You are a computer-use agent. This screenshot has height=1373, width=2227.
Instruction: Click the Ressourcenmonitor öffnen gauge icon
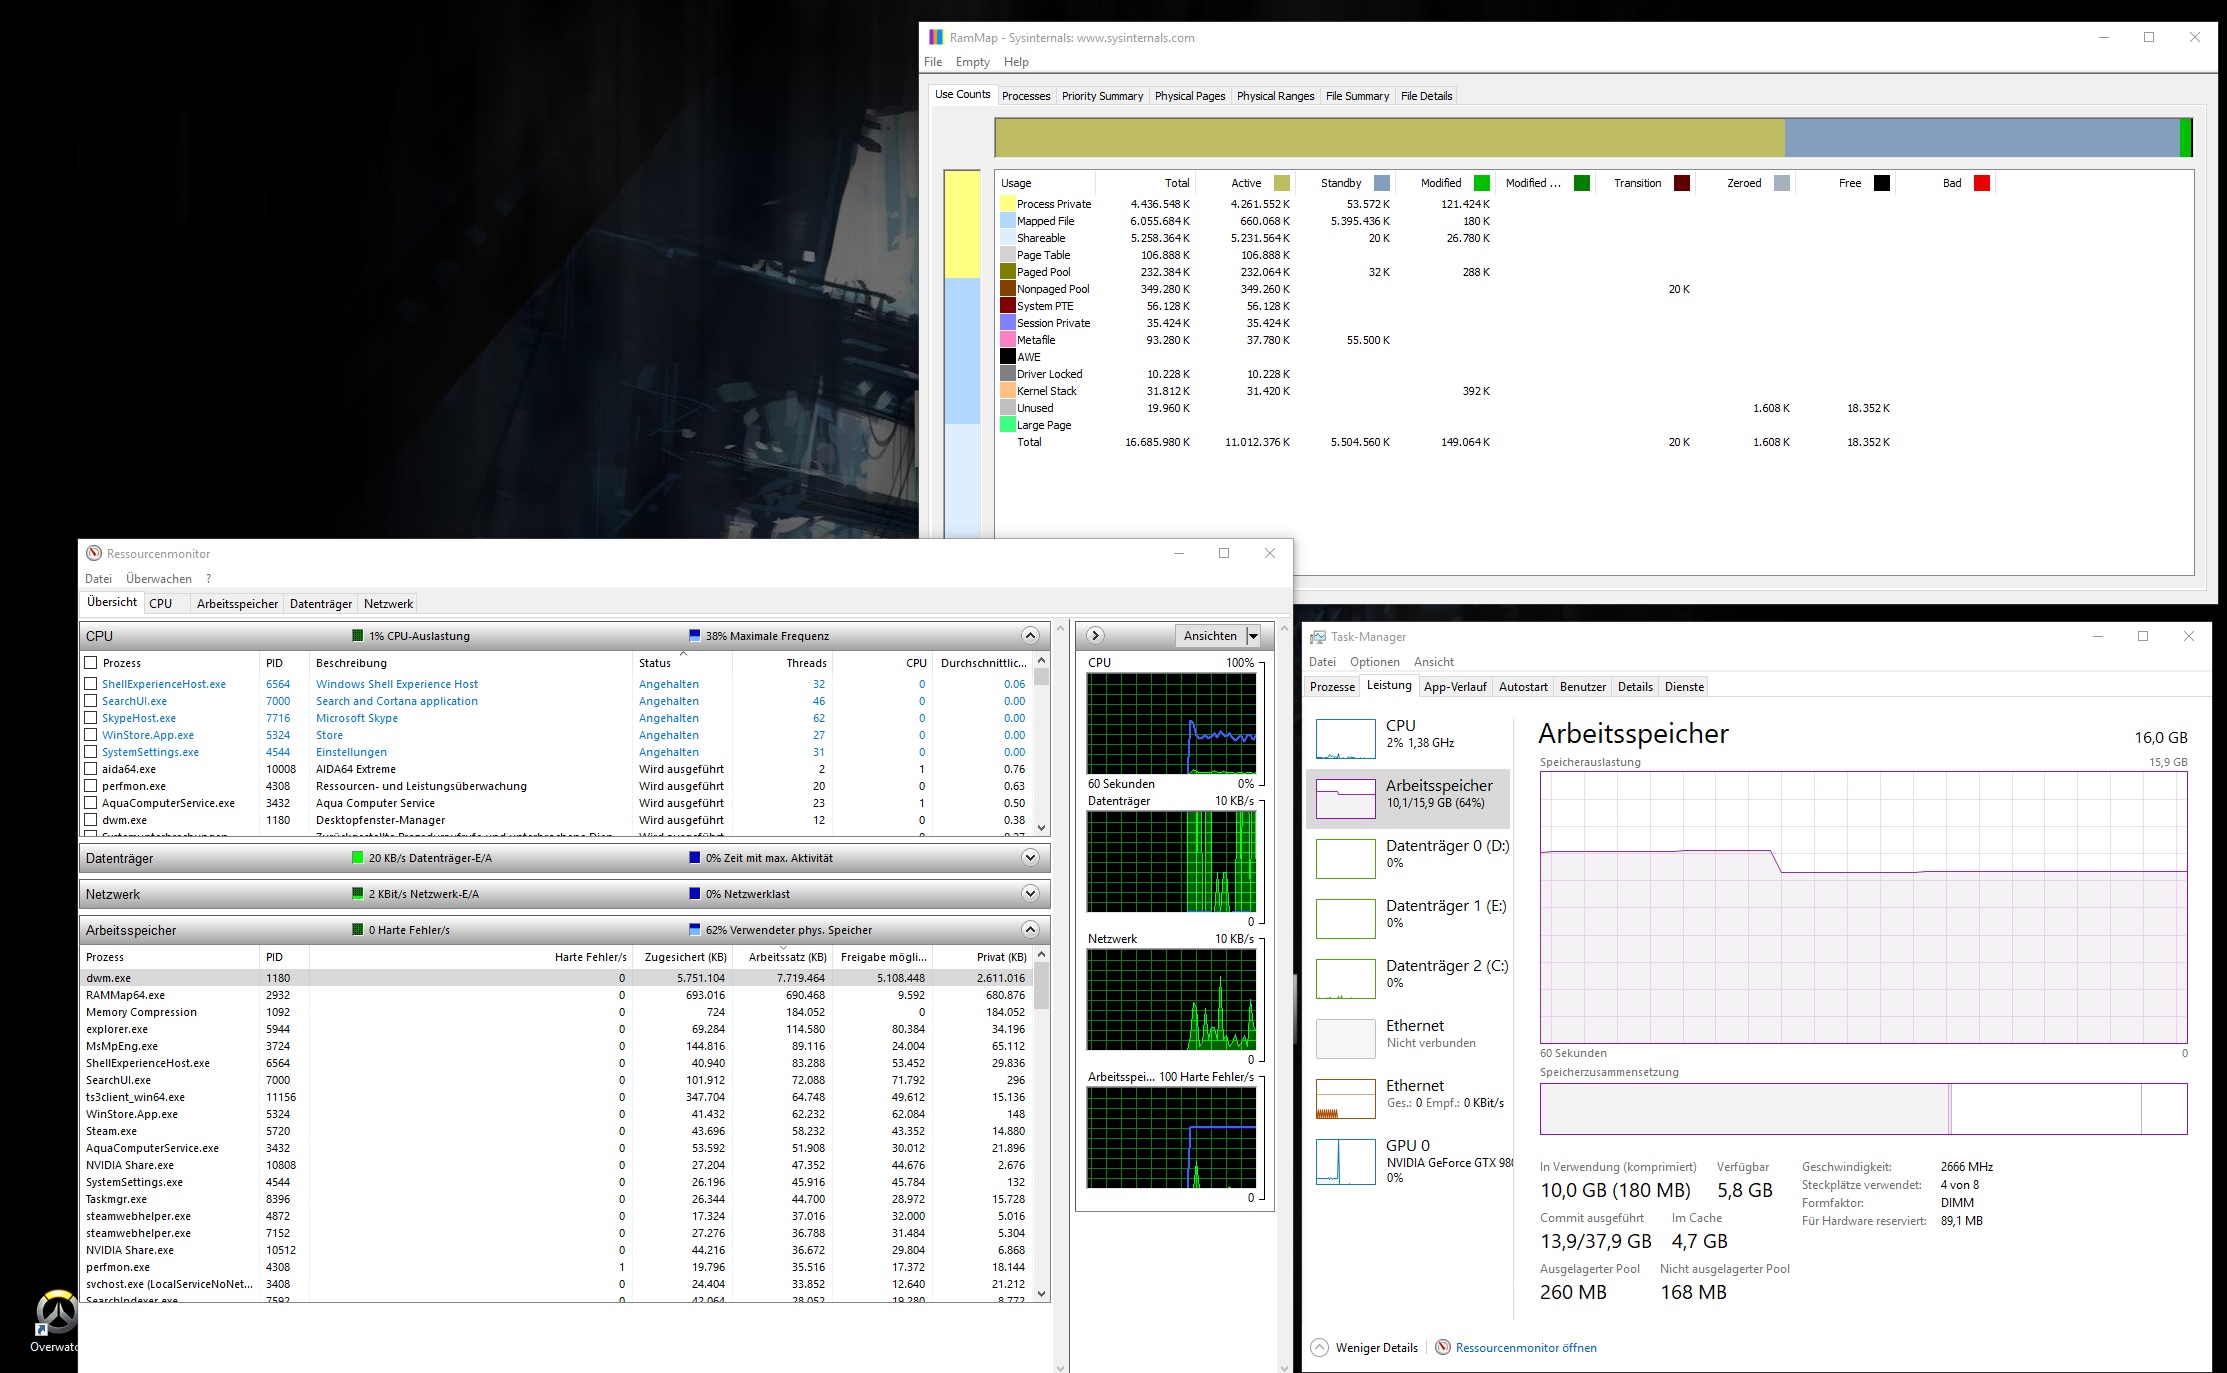click(1443, 1347)
